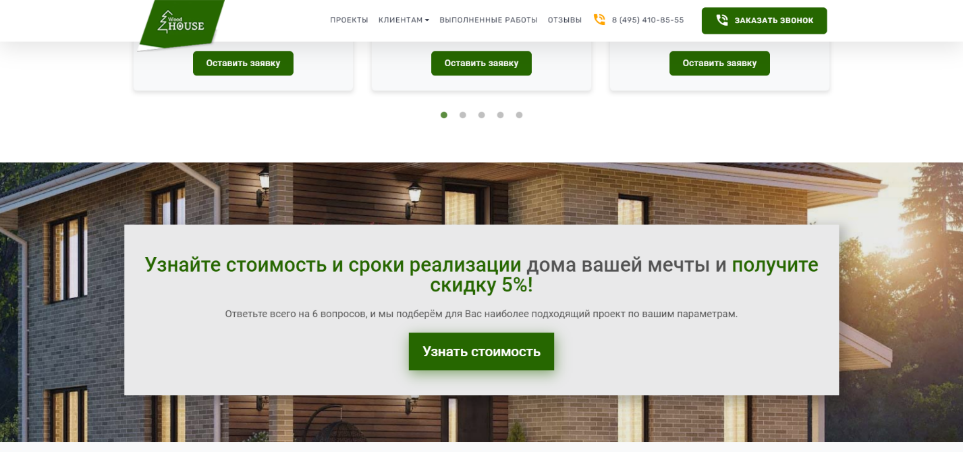Click the orange phone icon in header
Screen dimensions: 963x452
(599, 20)
